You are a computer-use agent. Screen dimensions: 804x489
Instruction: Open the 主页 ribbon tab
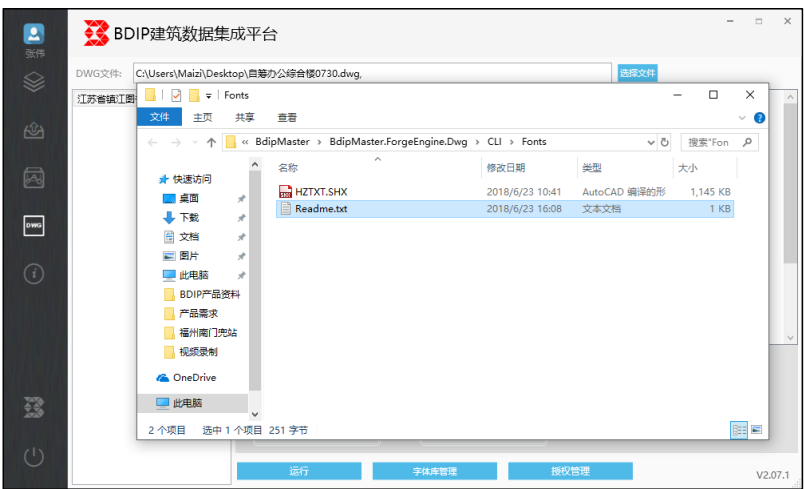point(203,117)
